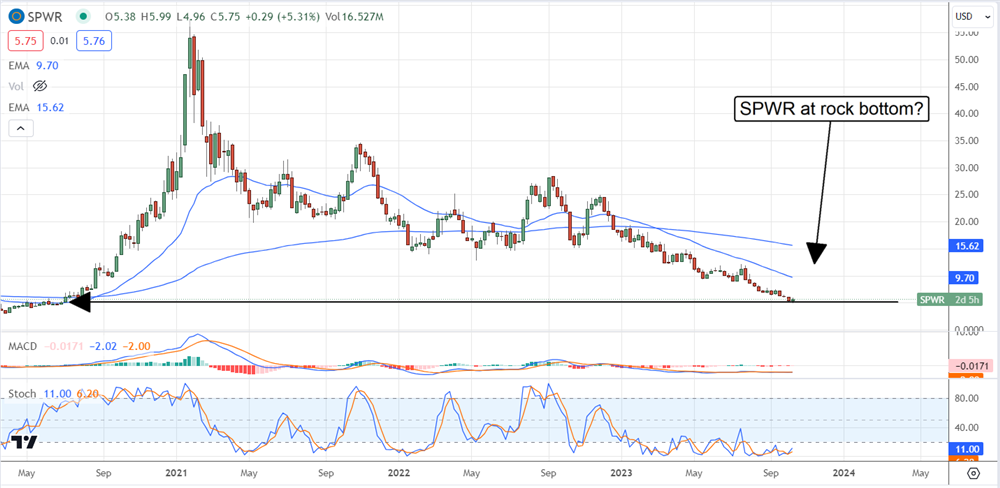
Task: Click the SPWR symbol logo icon
Action: (x=15, y=17)
